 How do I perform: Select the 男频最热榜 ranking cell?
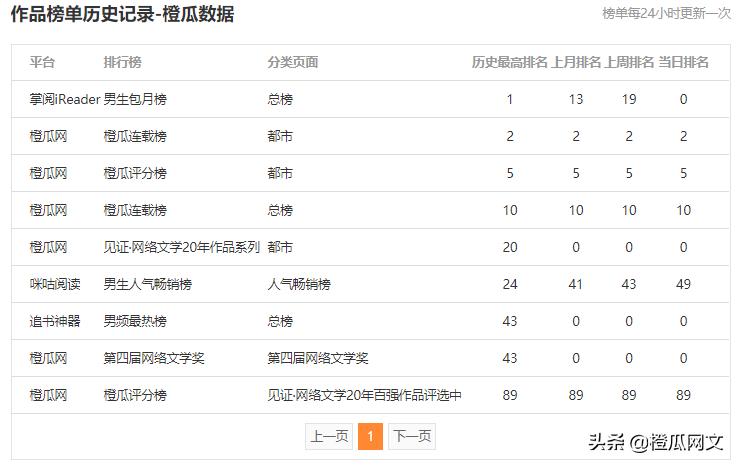(135, 321)
